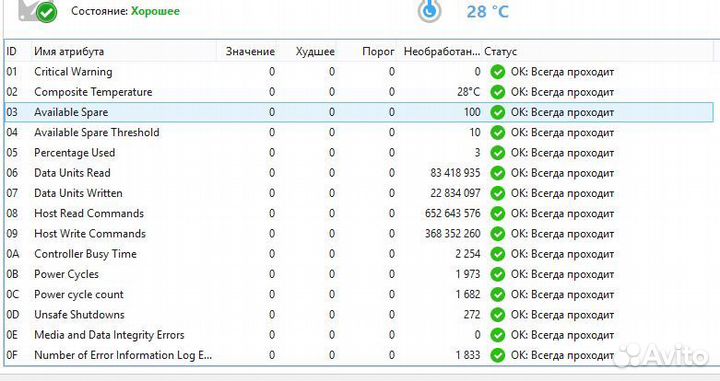Select the Controller Busy Time attribute name
Screen dimensions: 720x381
(x=85, y=254)
